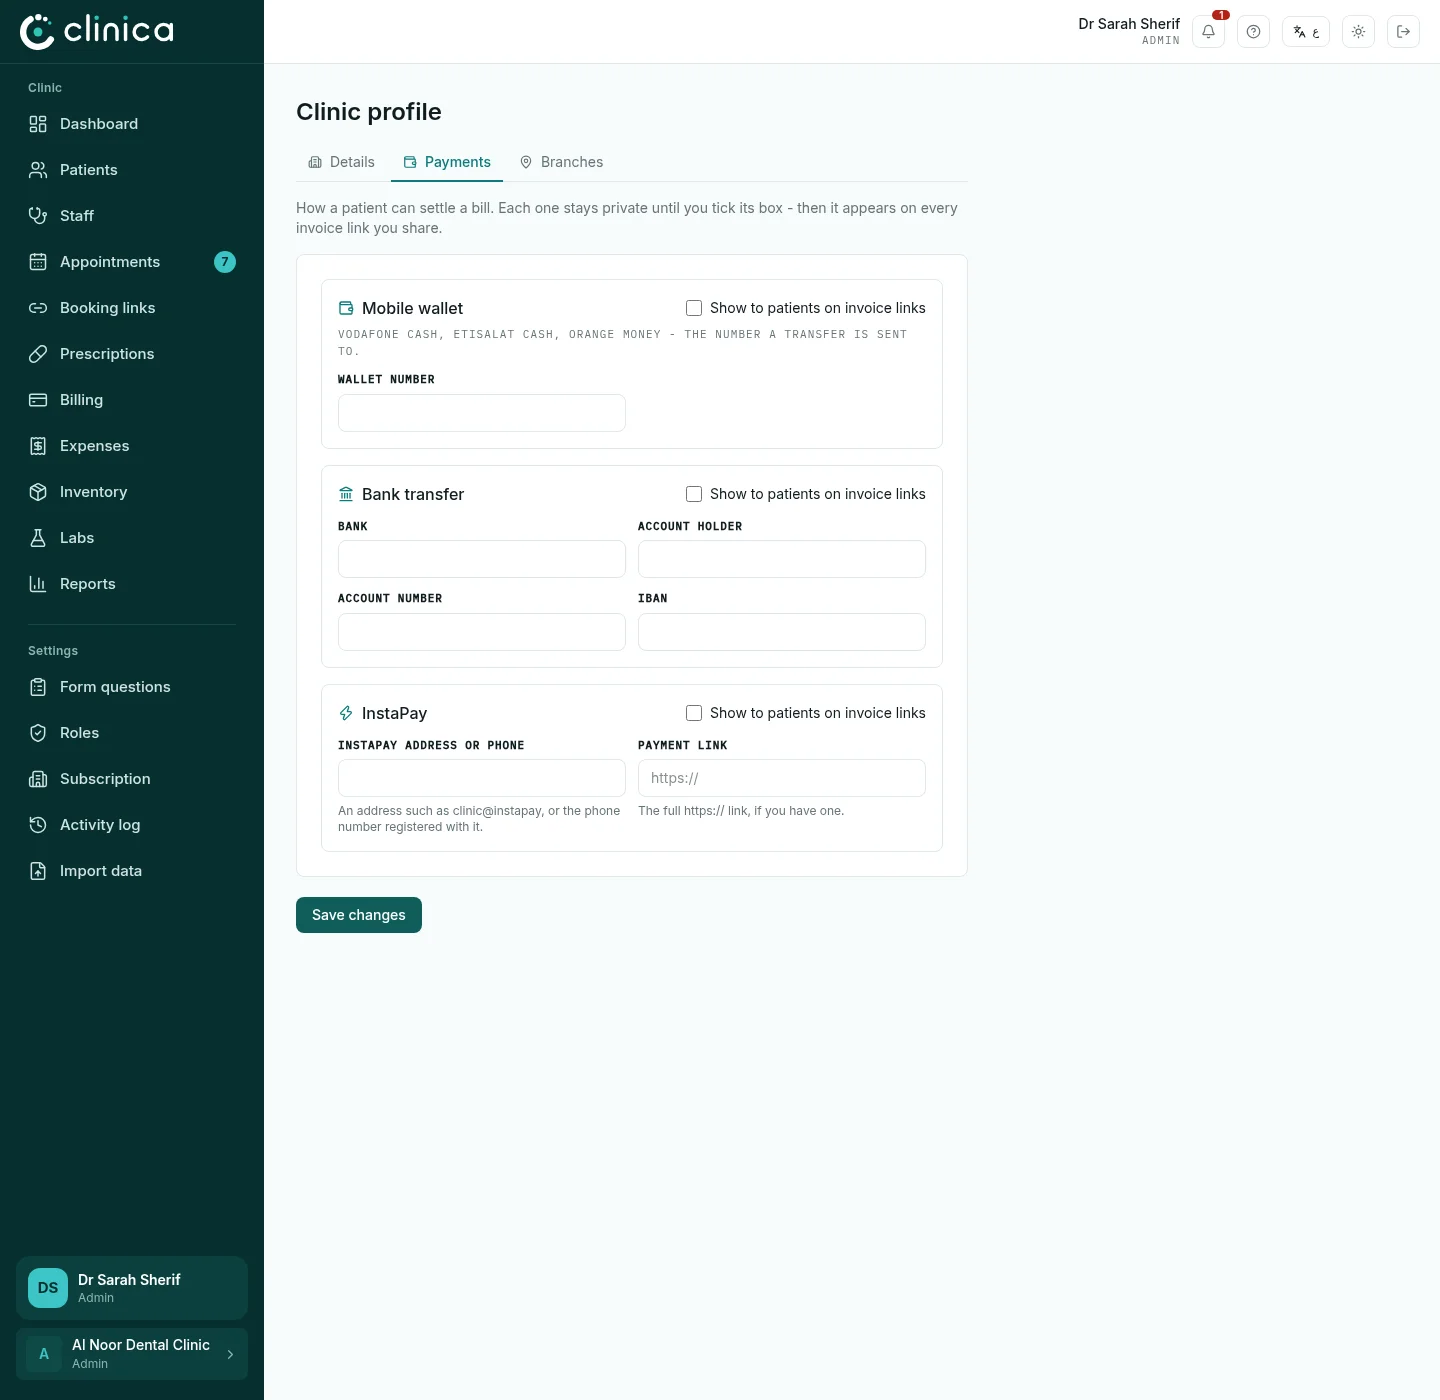Click the Inventory box icon
Image resolution: width=1440 pixels, height=1400 pixels.
pyautogui.click(x=38, y=492)
